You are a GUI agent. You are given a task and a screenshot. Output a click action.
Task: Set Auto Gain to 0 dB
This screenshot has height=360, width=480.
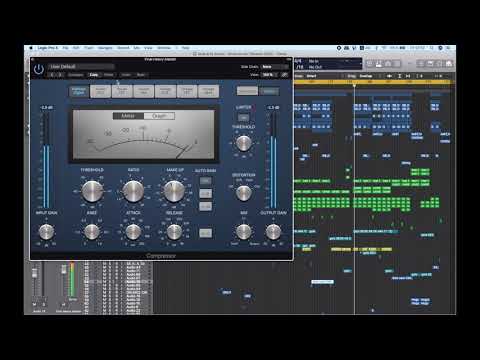205,194
